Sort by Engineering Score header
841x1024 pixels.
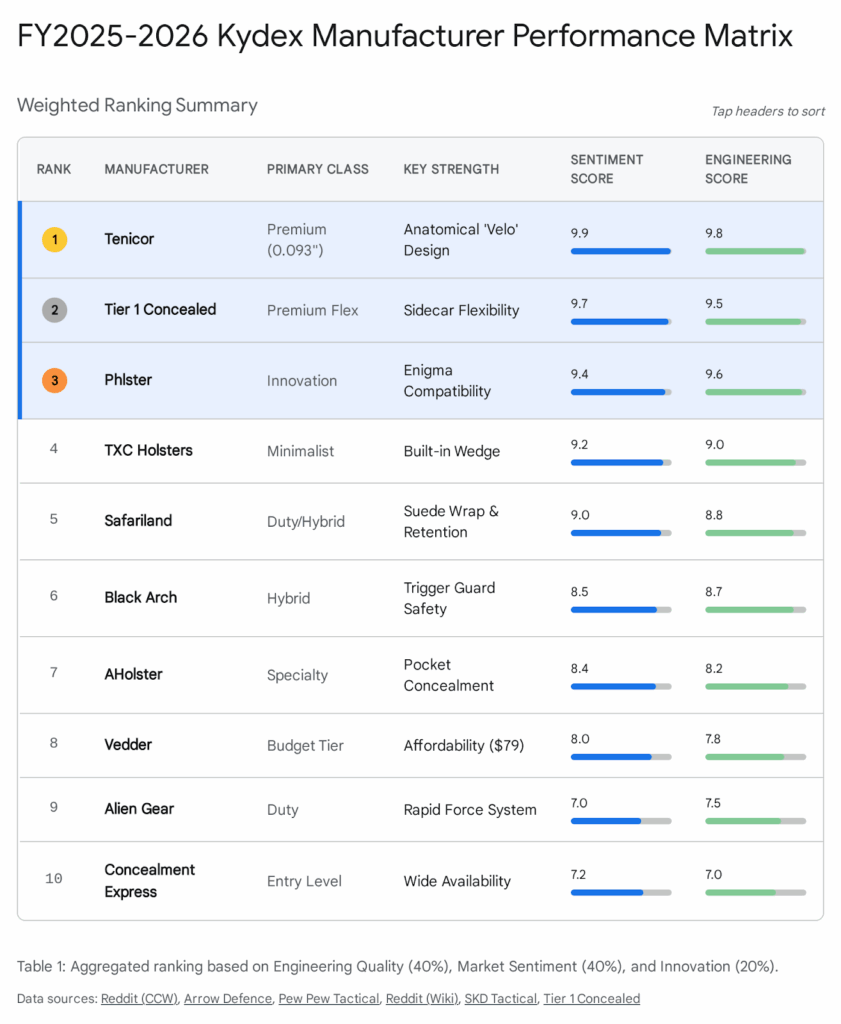(x=748, y=169)
